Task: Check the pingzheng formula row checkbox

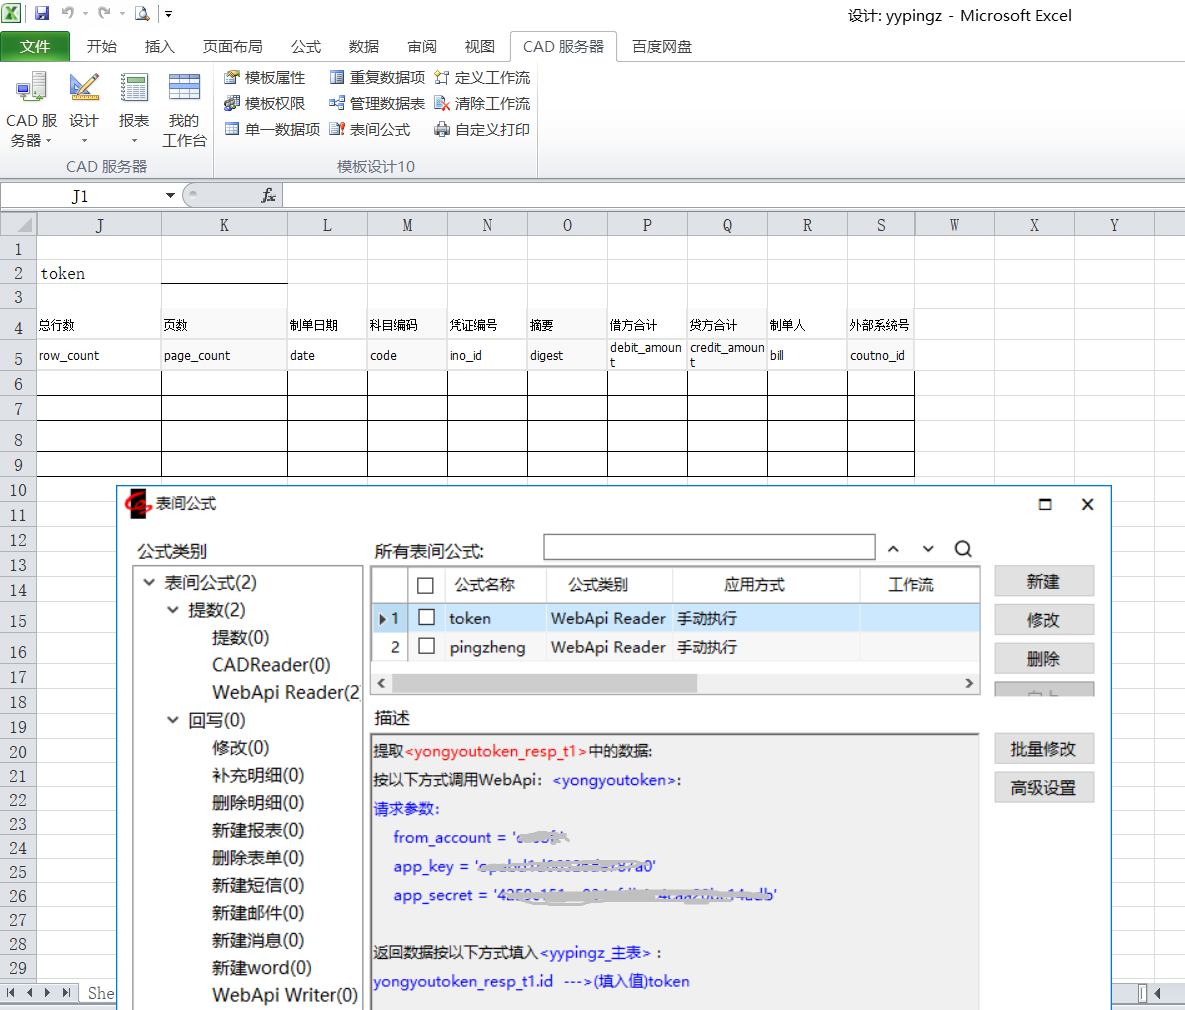Action: click(x=427, y=647)
